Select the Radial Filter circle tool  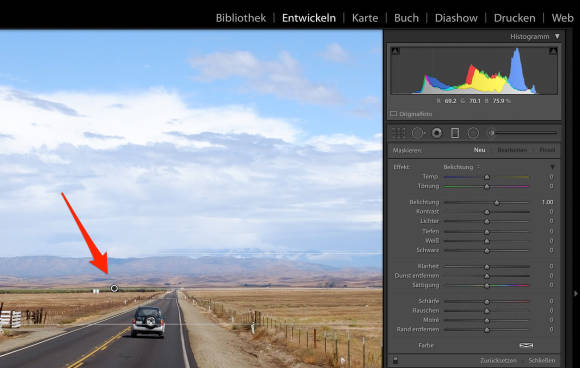pyautogui.click(x=473, y=133)
